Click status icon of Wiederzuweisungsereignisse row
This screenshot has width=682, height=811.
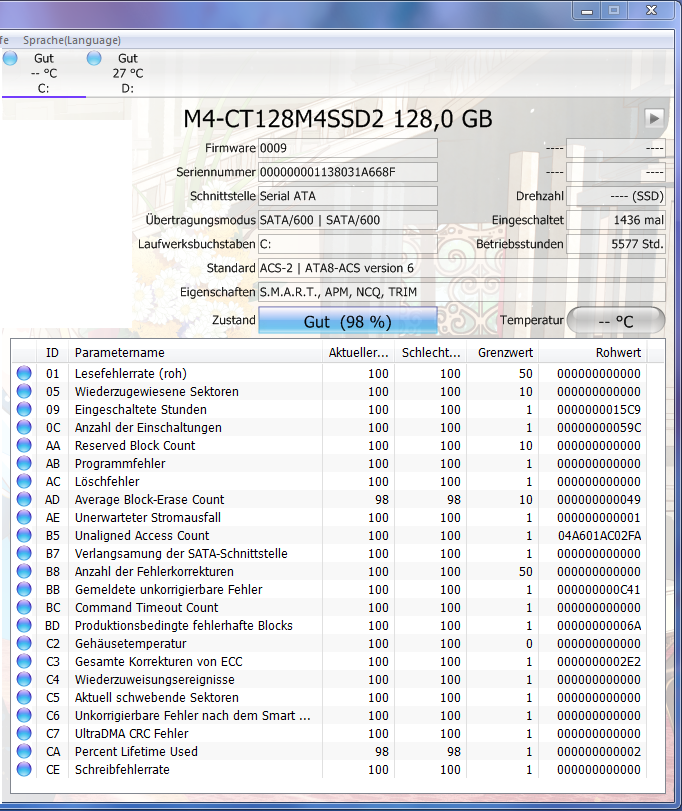point(24,680)
